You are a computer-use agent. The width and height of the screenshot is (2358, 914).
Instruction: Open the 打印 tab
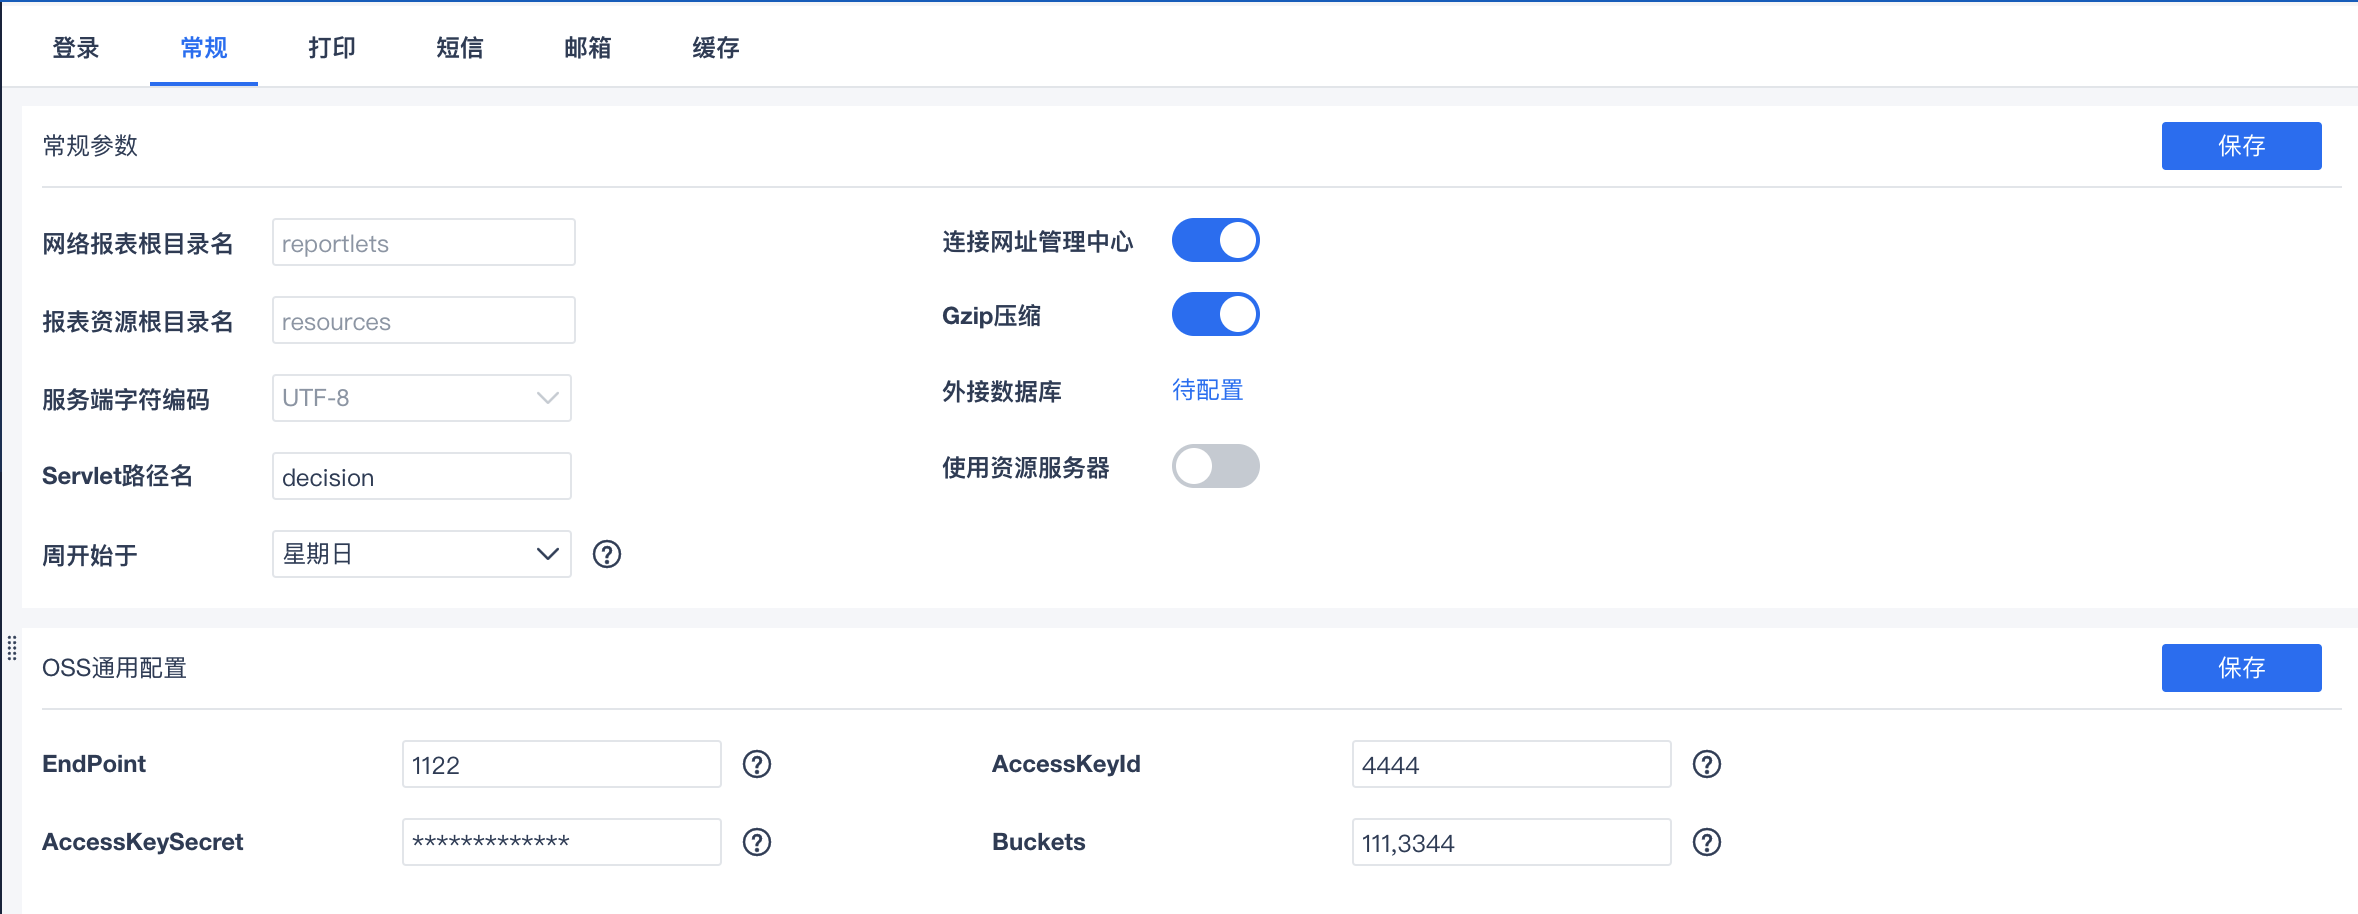pos(332,47)
